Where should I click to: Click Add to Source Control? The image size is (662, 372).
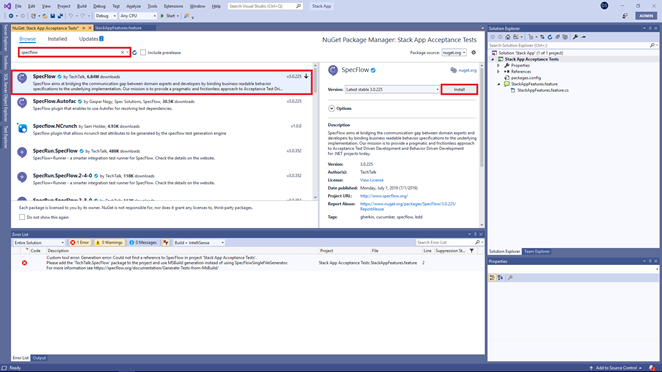click(x=616, y=368)
